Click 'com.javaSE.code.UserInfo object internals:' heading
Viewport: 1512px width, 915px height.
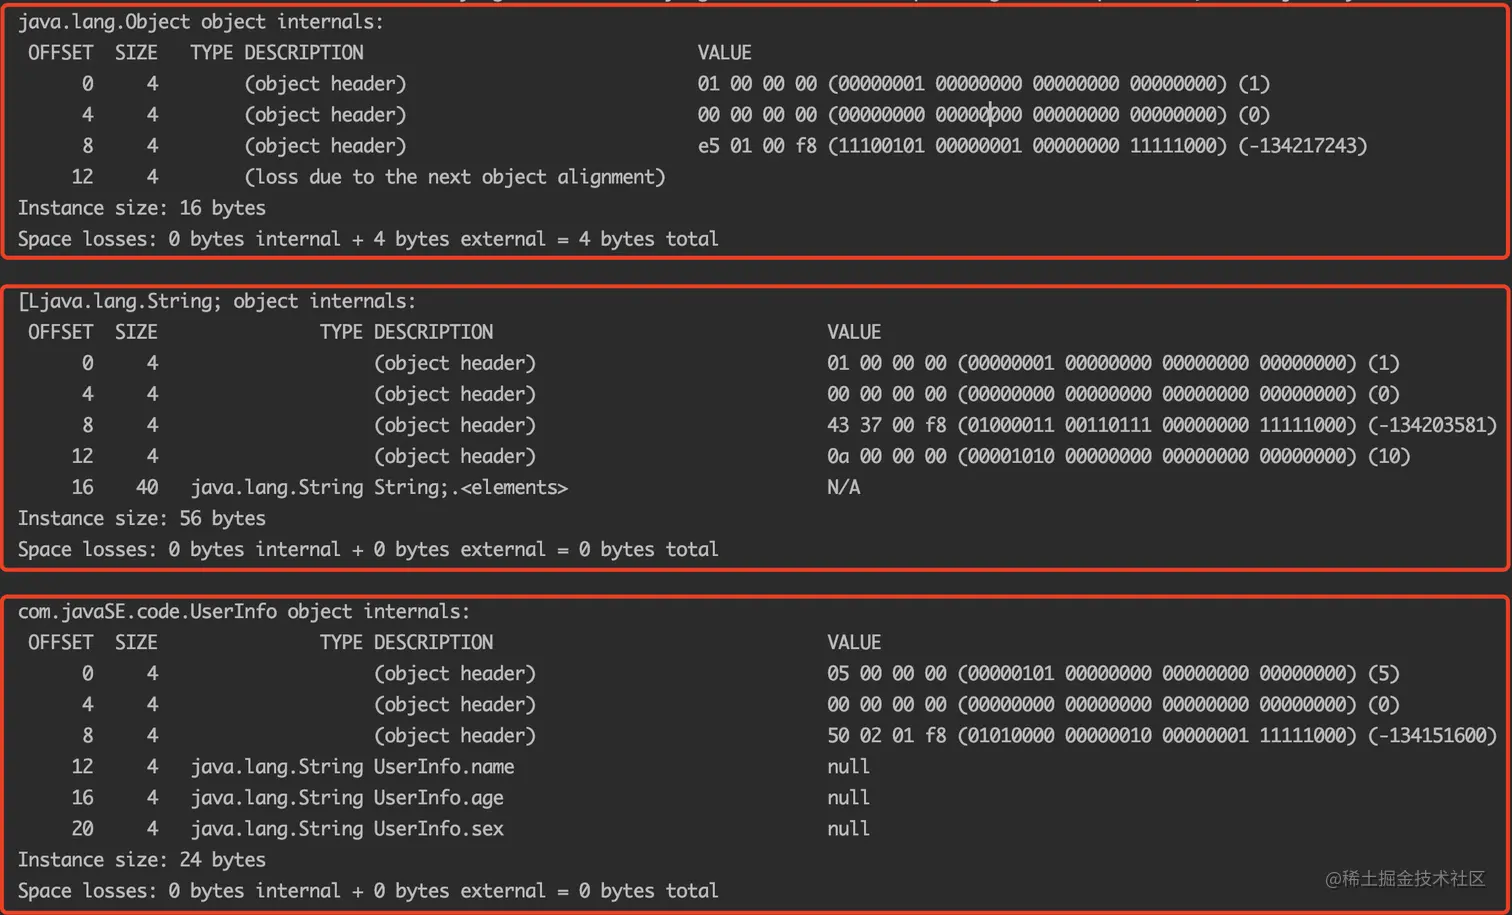pyautogui.click(x=243, y=611)
